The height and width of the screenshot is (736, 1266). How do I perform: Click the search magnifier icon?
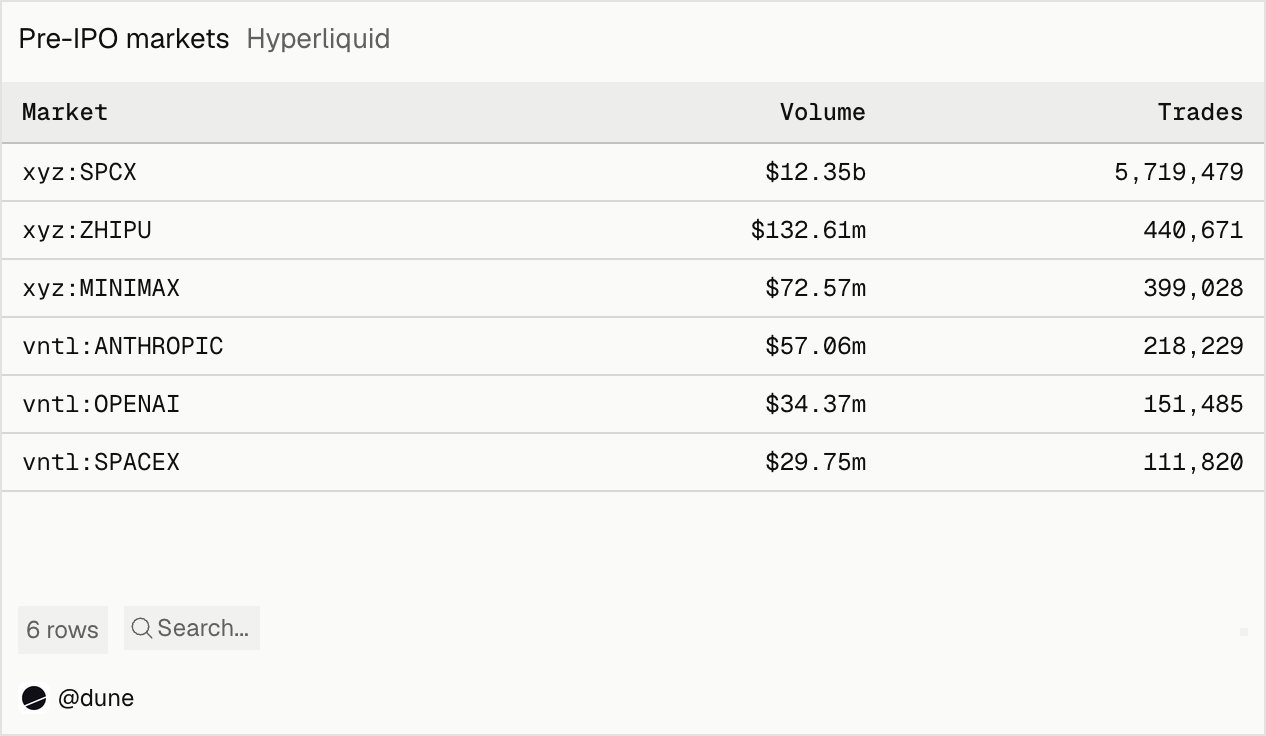tap(142, 628)
